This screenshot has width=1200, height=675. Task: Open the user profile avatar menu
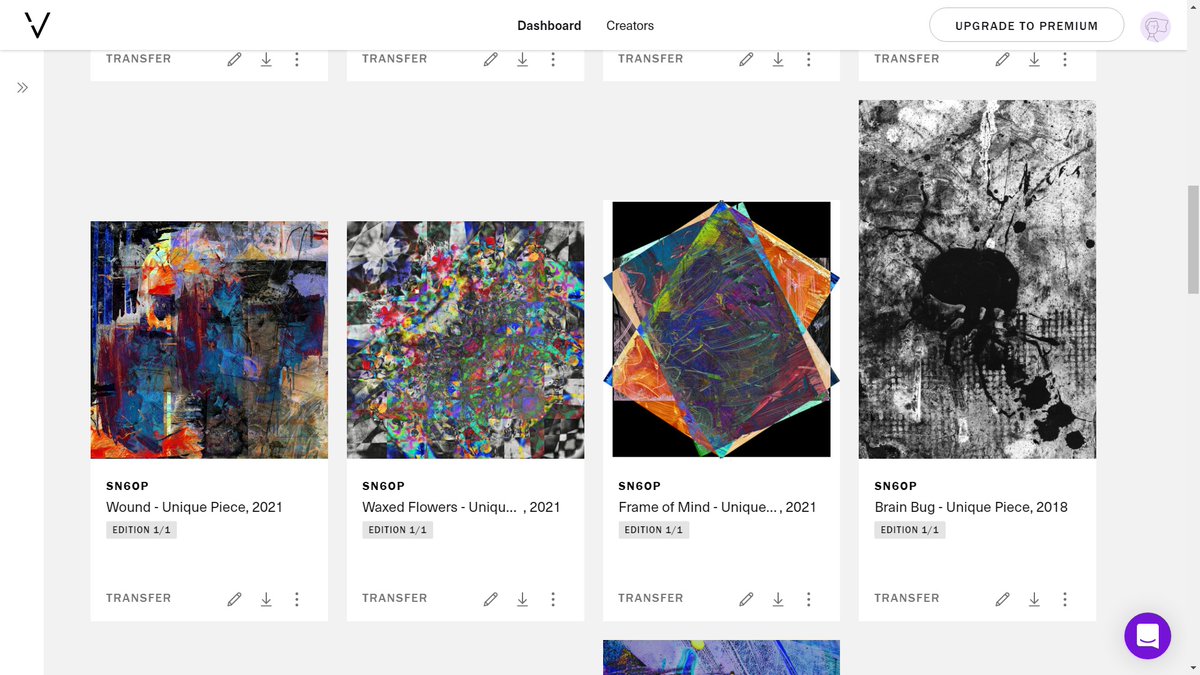coord(1155,27)
